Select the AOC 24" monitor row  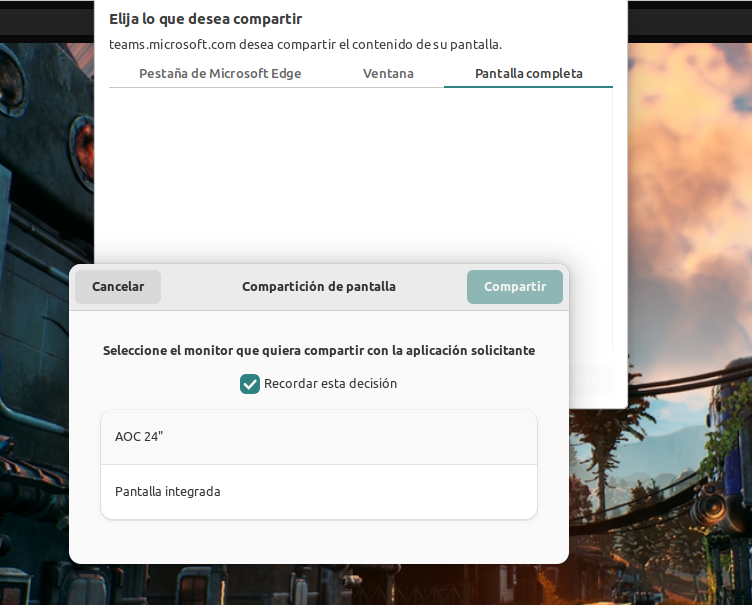pos(319,437)
